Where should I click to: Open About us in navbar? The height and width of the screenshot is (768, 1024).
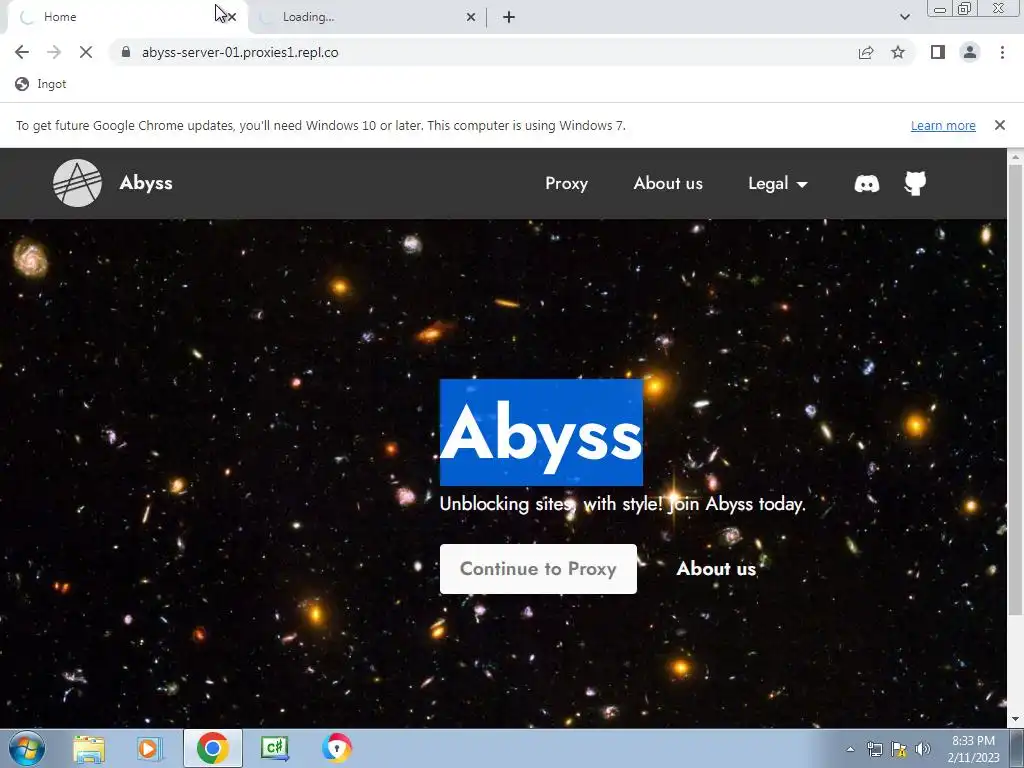[667, 184]
